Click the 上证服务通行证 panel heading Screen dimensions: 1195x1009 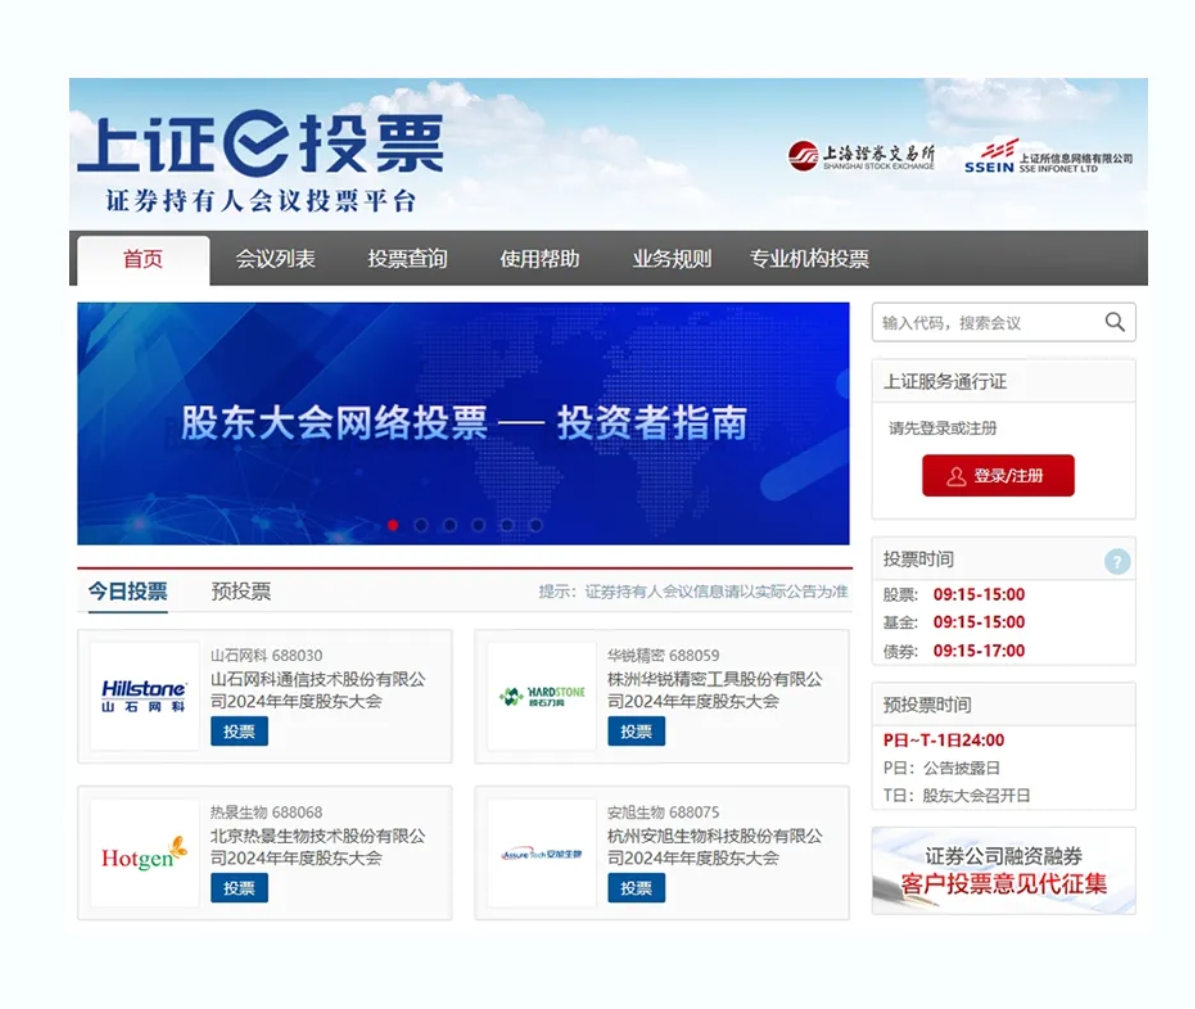(945, 382)
